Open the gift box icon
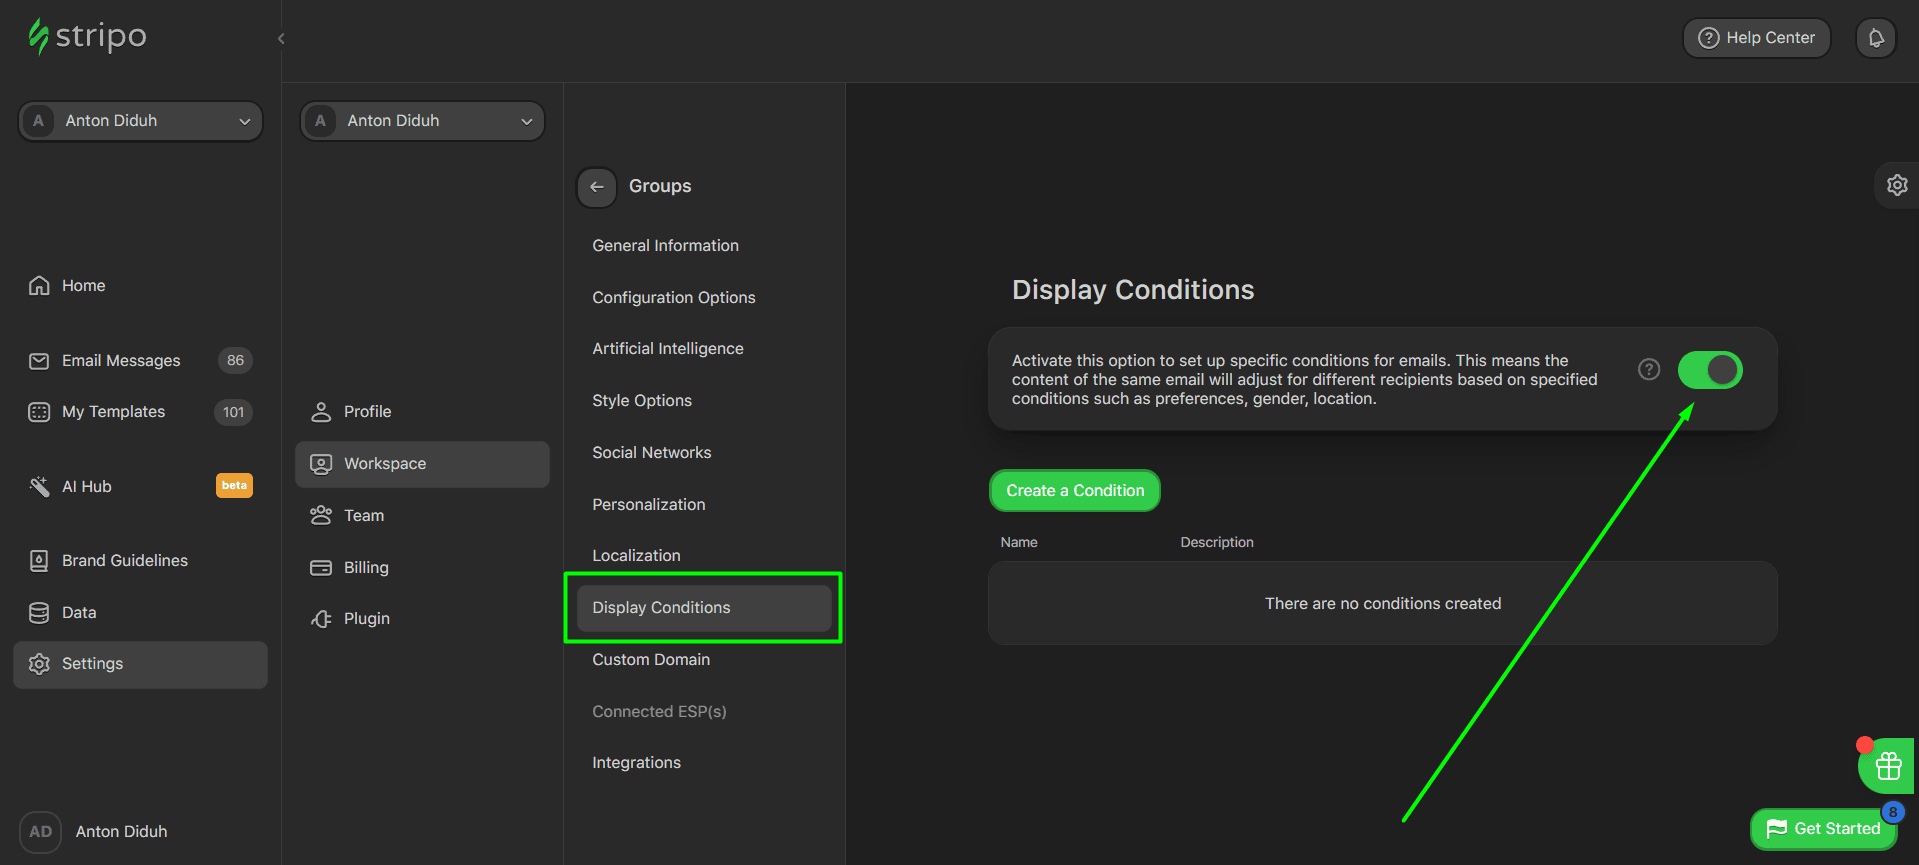This screenshot has height=865, width=1919. coord(1888,766)
